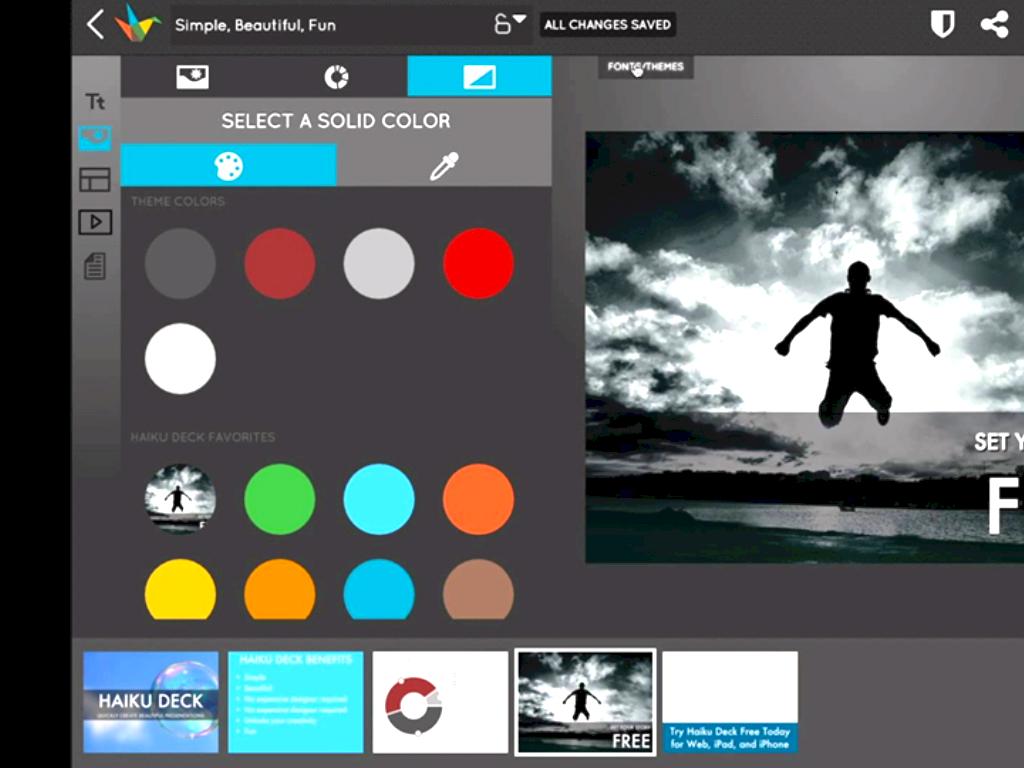Select the color palette tab
This screenshot has width=1024, height=768.
[229, 166]
